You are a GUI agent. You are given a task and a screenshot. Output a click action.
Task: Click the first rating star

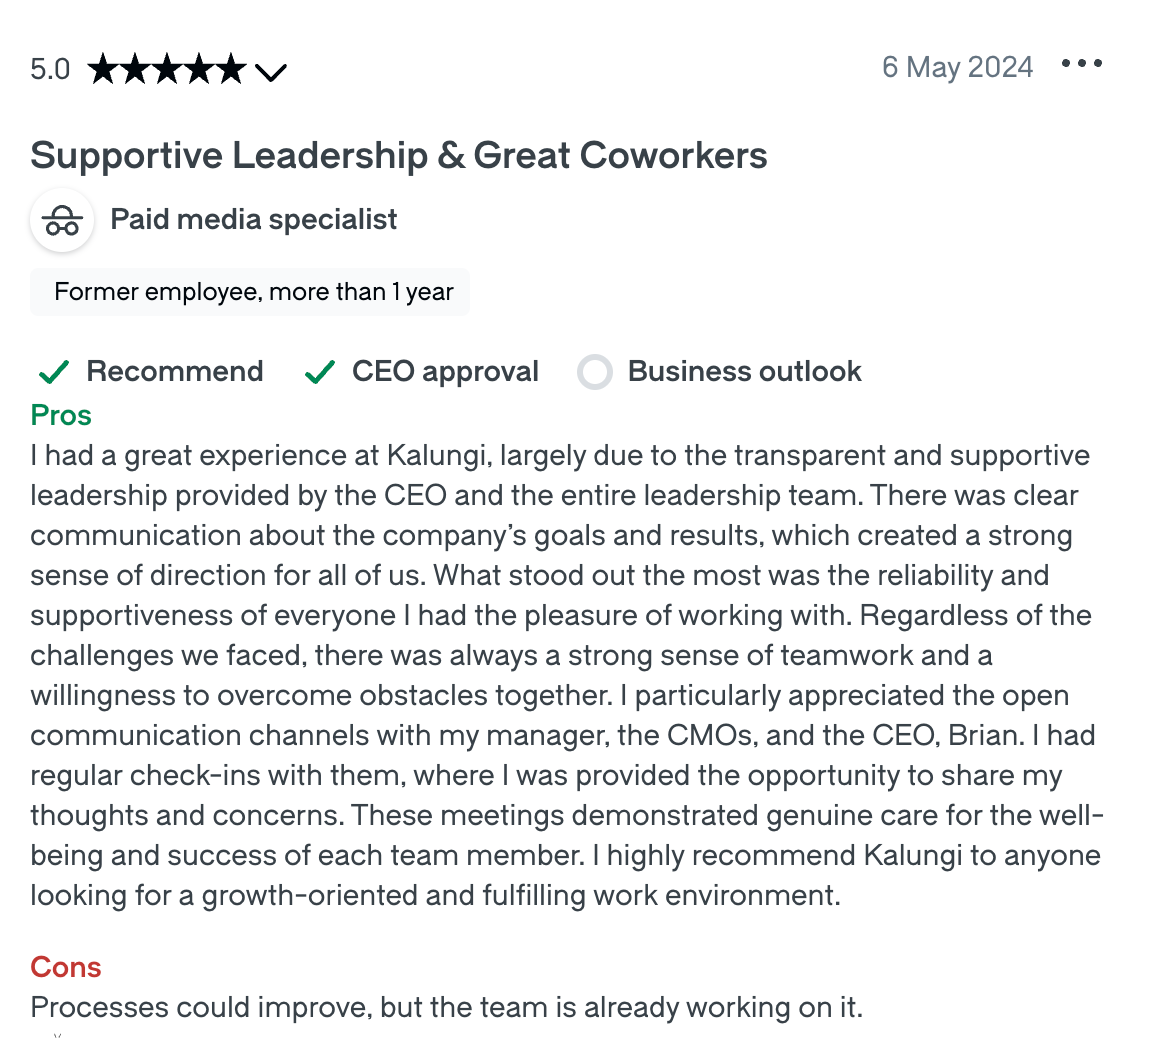(102, 69)
